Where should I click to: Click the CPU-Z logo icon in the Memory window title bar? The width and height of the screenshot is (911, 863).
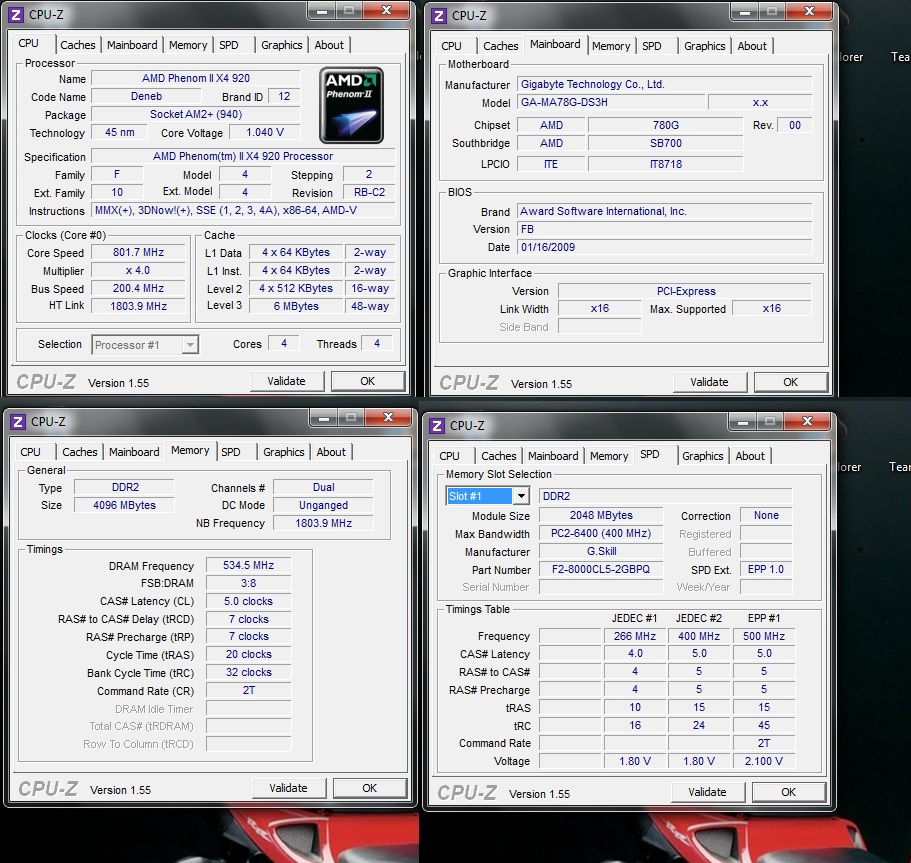18,421
